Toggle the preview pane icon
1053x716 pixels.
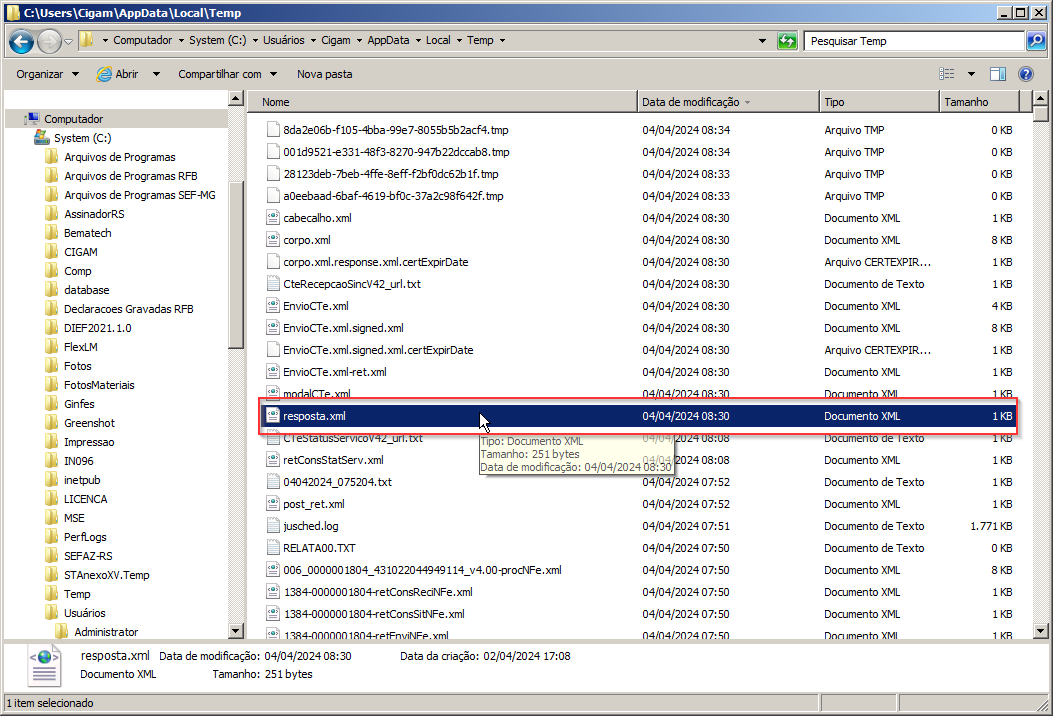pos(999,74)
